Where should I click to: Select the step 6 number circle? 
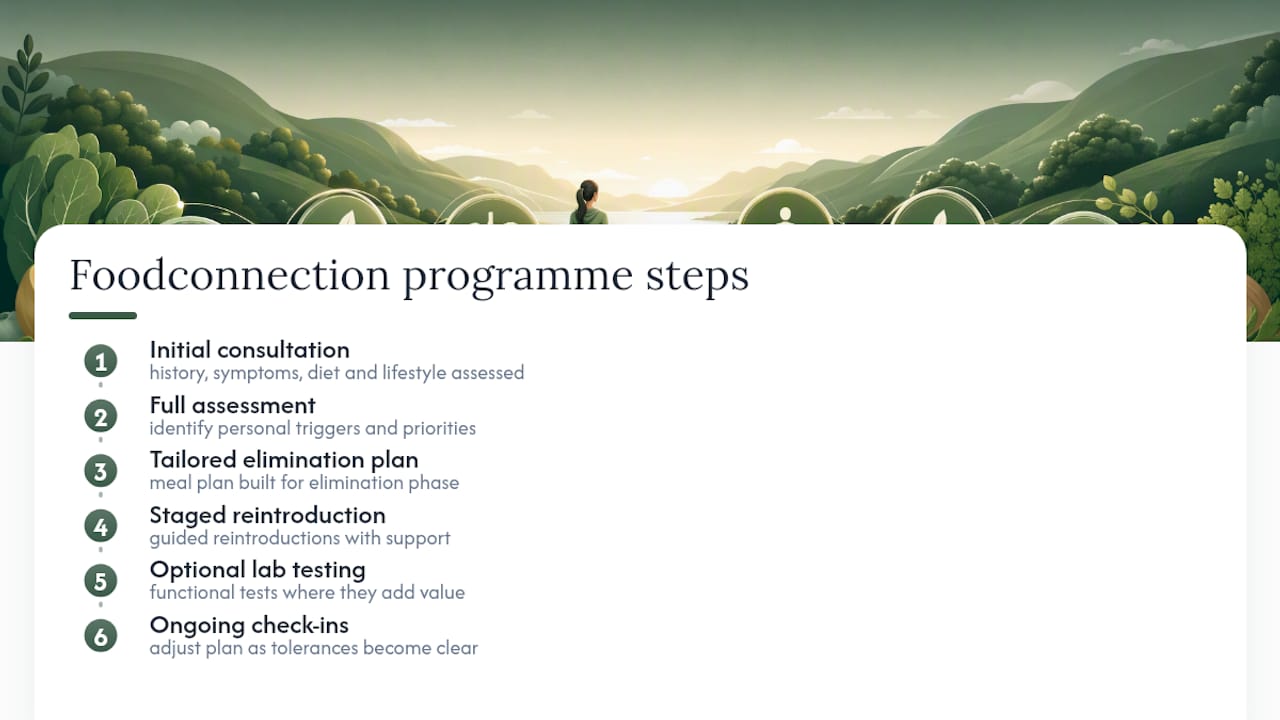pyautogui.click(x=100, y=636)
